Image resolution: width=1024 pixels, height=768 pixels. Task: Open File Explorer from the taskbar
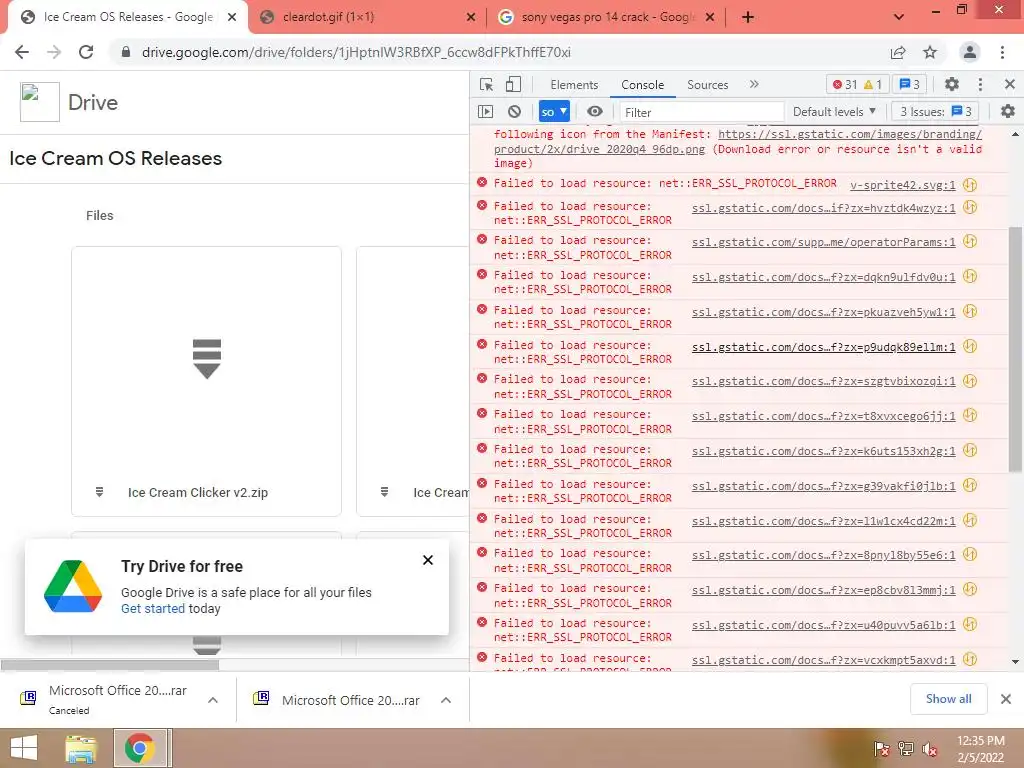80,748
